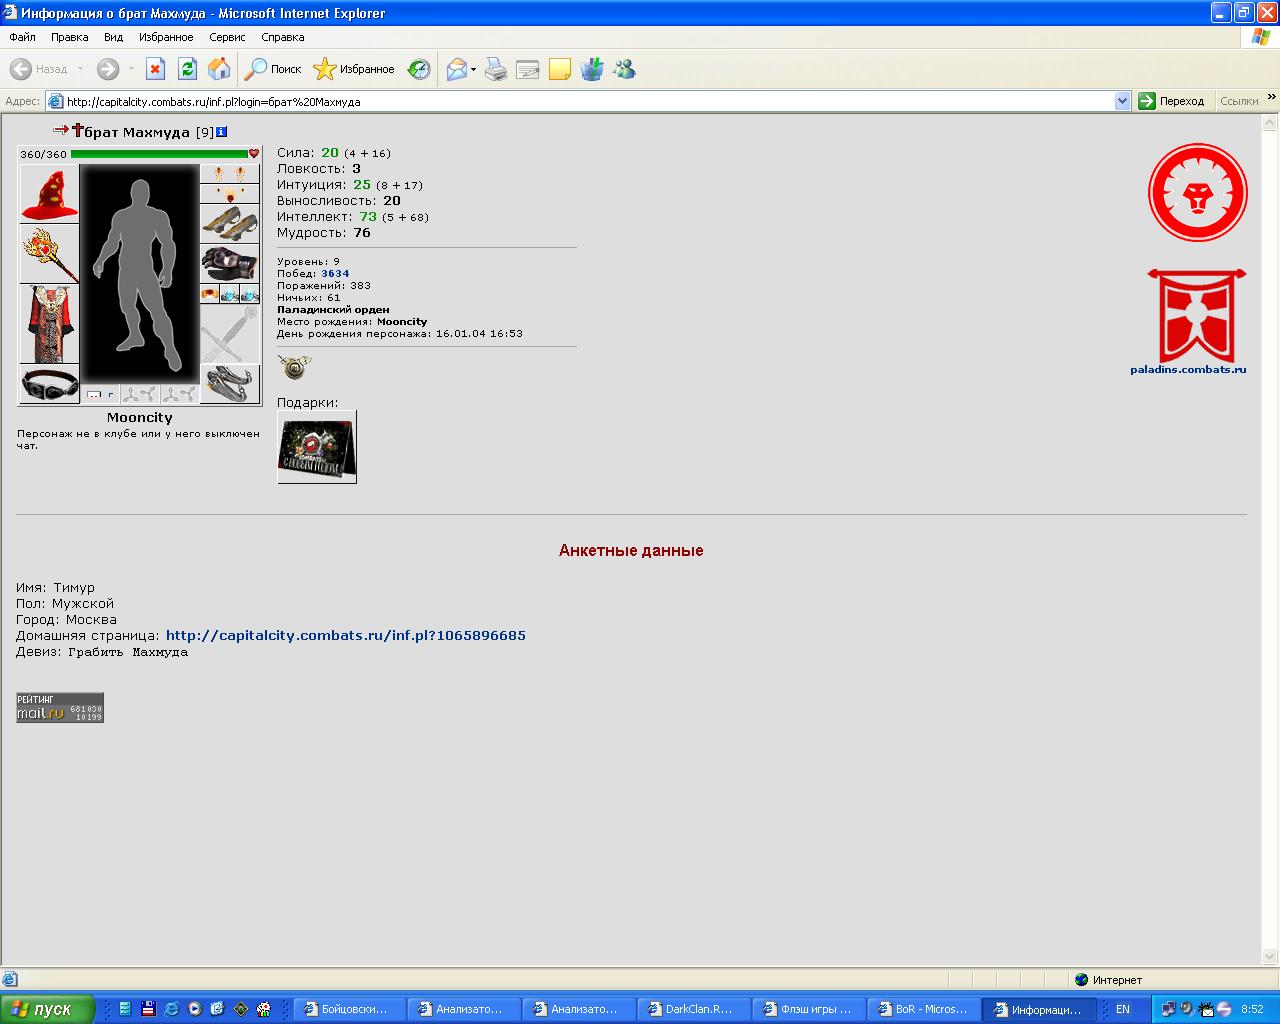Click the Print icon
The image size is (1280, 1024).
pyautogui.click(x=496, y=69)
